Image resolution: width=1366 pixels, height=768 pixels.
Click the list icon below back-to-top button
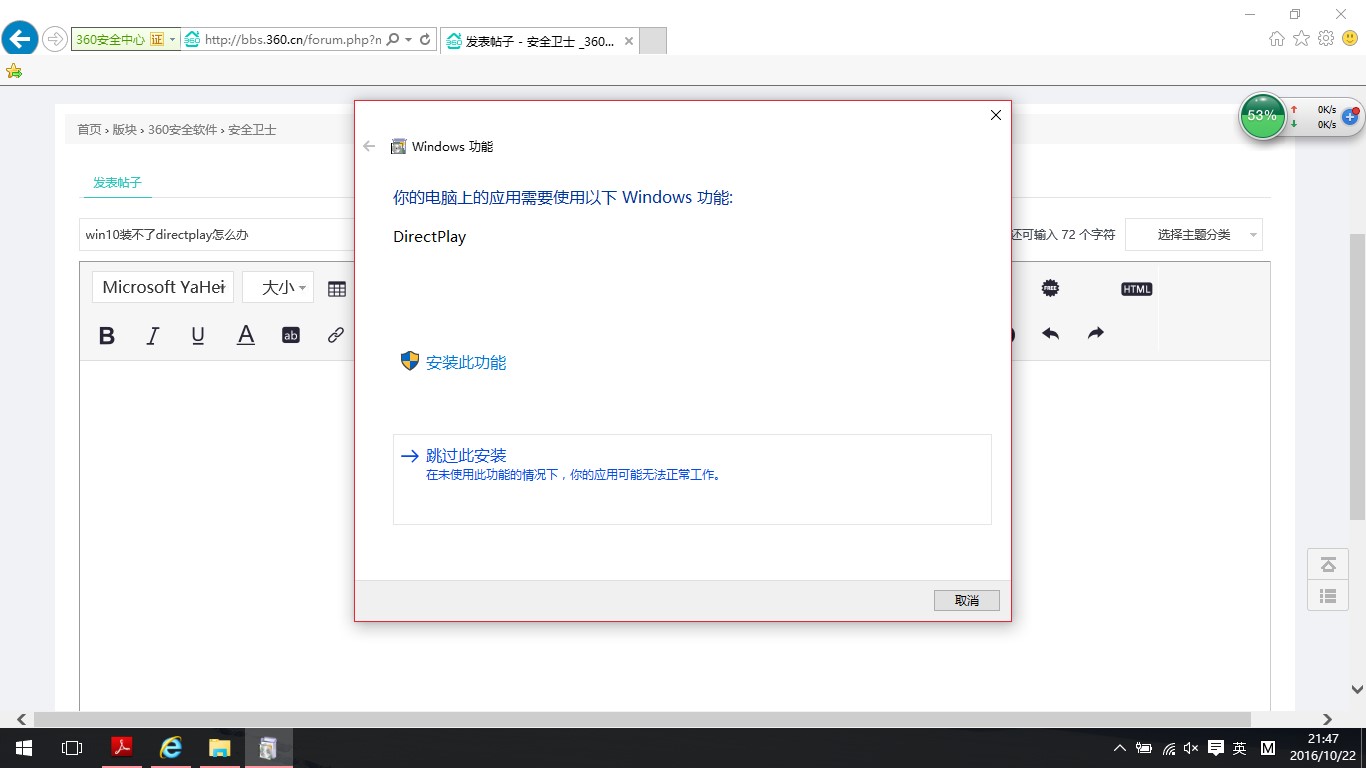(x=1328, y=596)
